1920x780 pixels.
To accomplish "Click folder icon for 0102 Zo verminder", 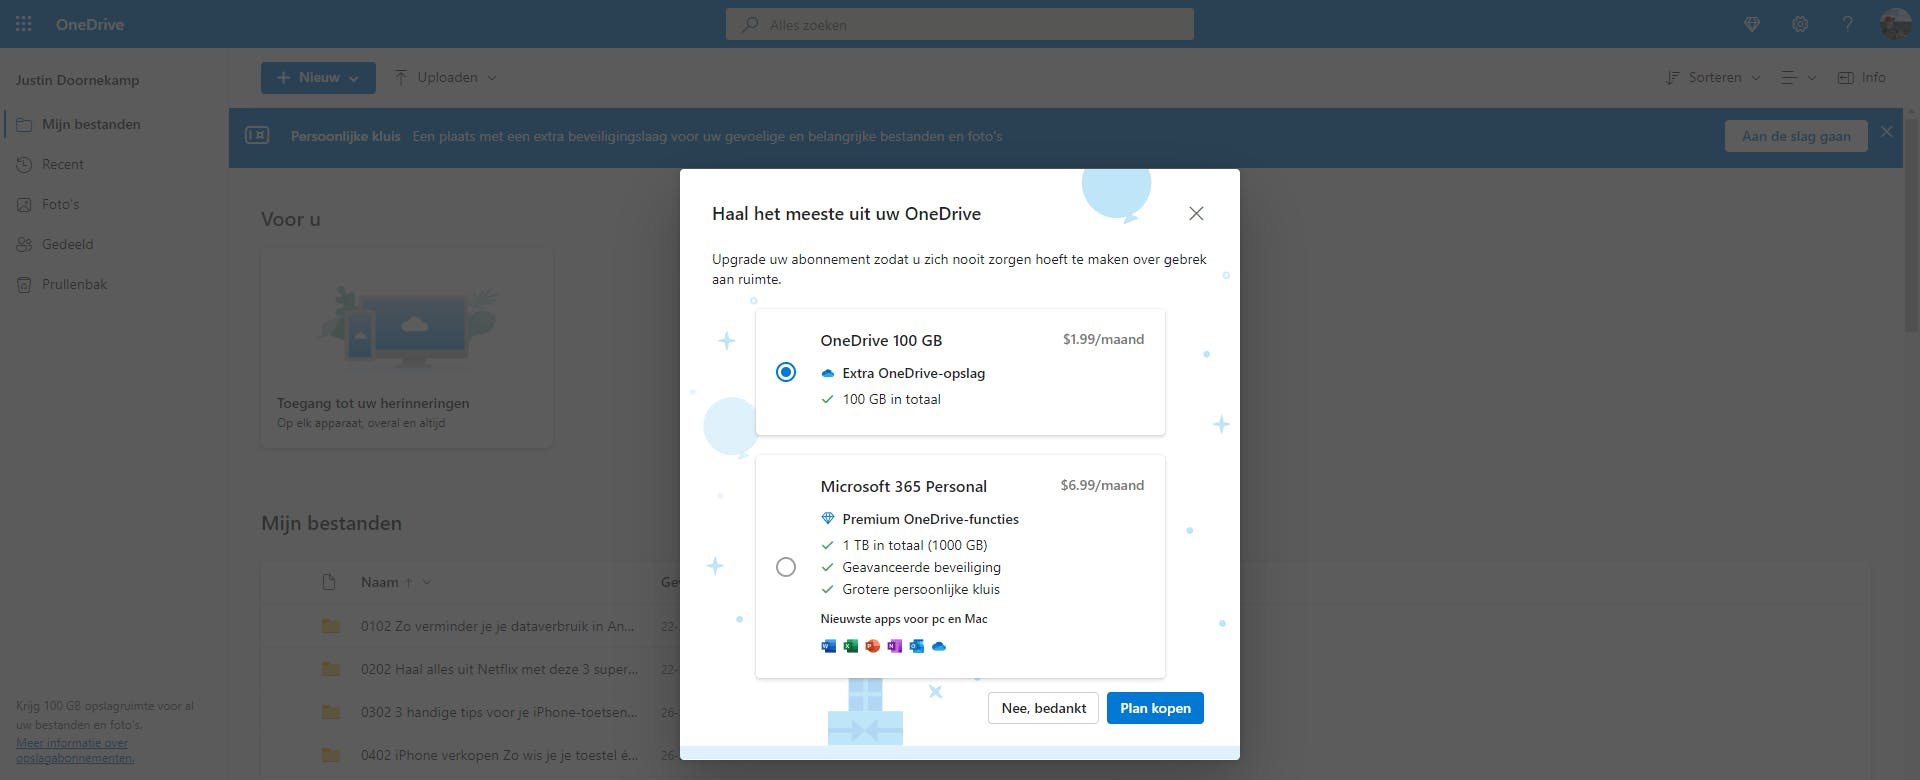I will pos(331,626).
